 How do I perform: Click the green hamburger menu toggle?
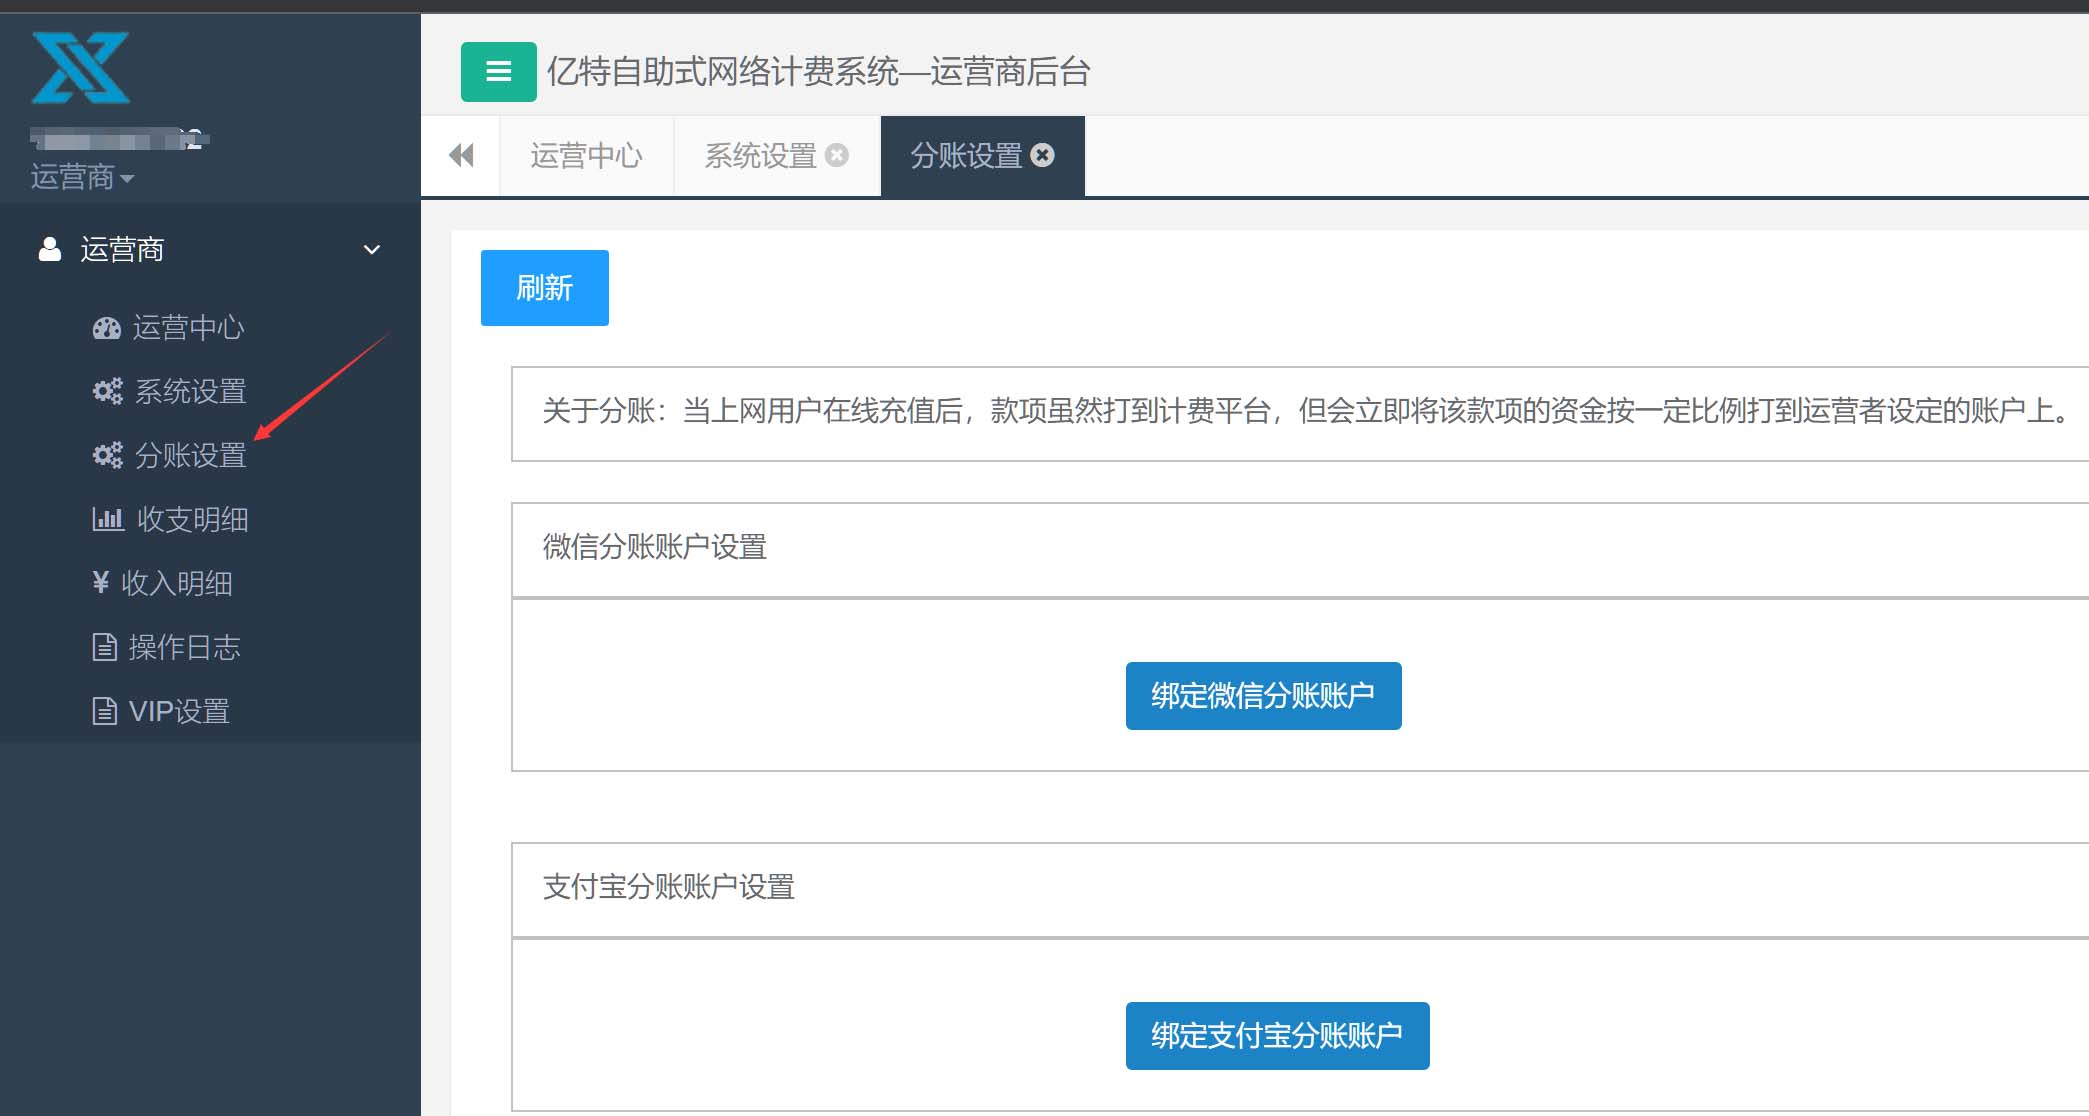[498, 72]
